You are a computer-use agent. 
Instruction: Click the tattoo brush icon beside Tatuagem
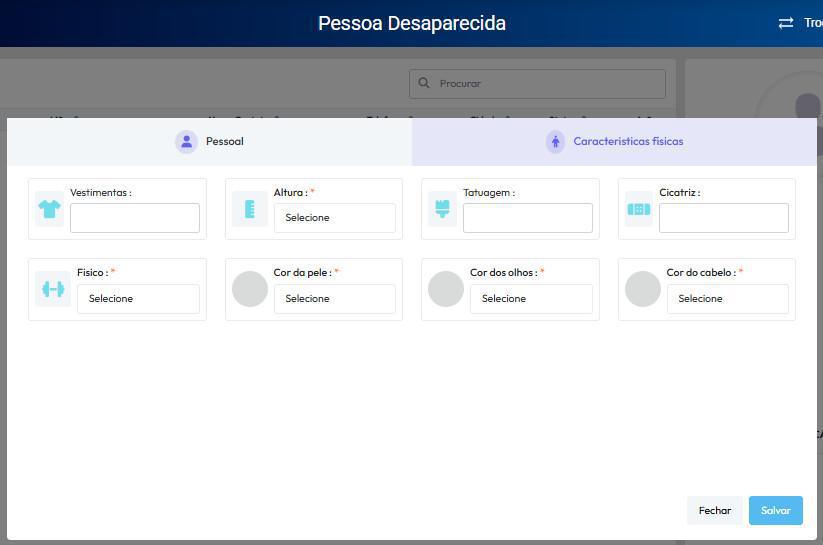(442, 209)
